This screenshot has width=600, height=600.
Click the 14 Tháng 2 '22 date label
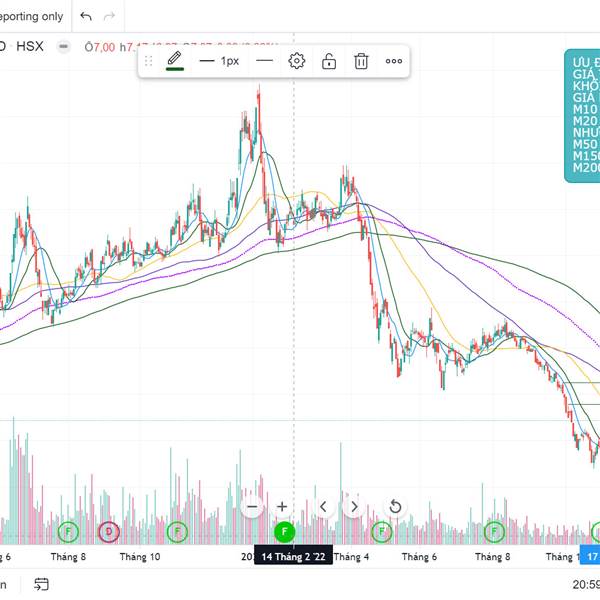click(x=293, y=557)
